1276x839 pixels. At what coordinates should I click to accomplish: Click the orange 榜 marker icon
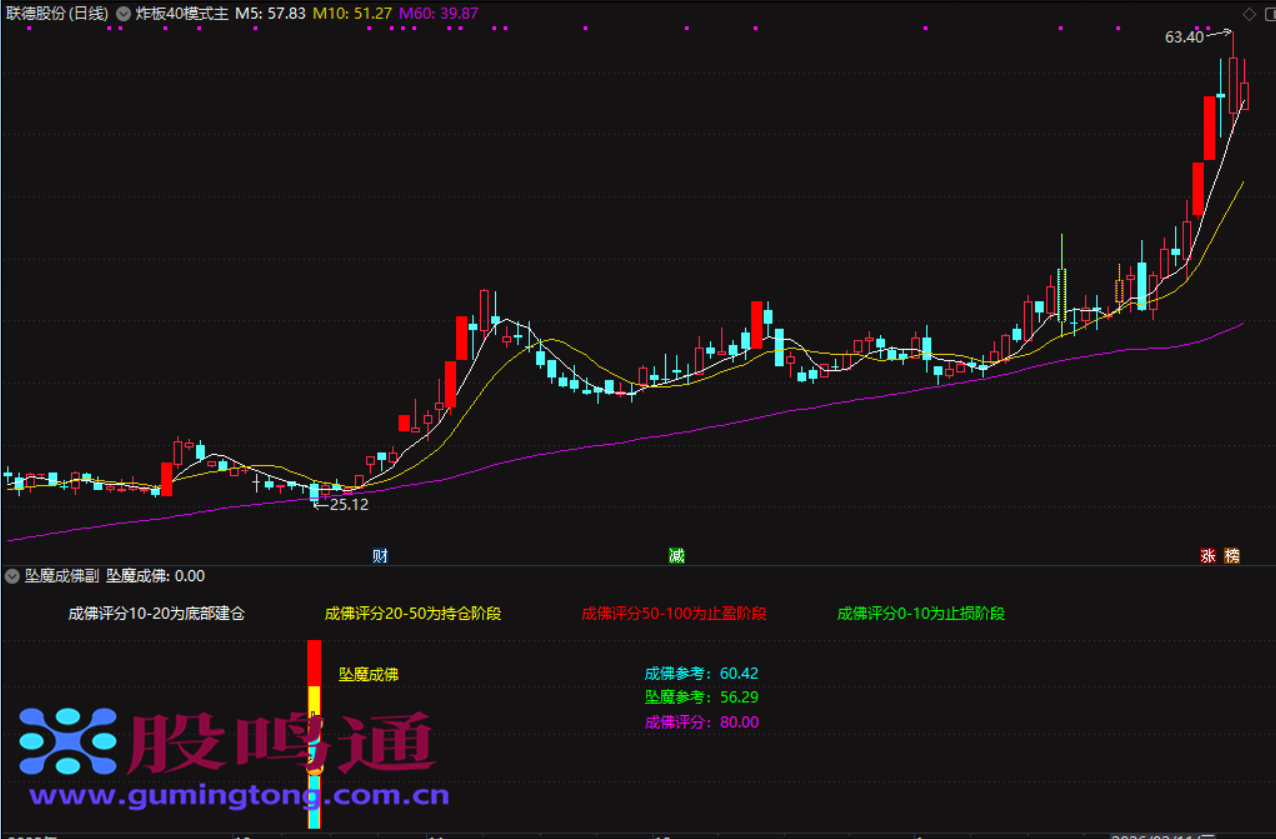(x=1232, y=556)
